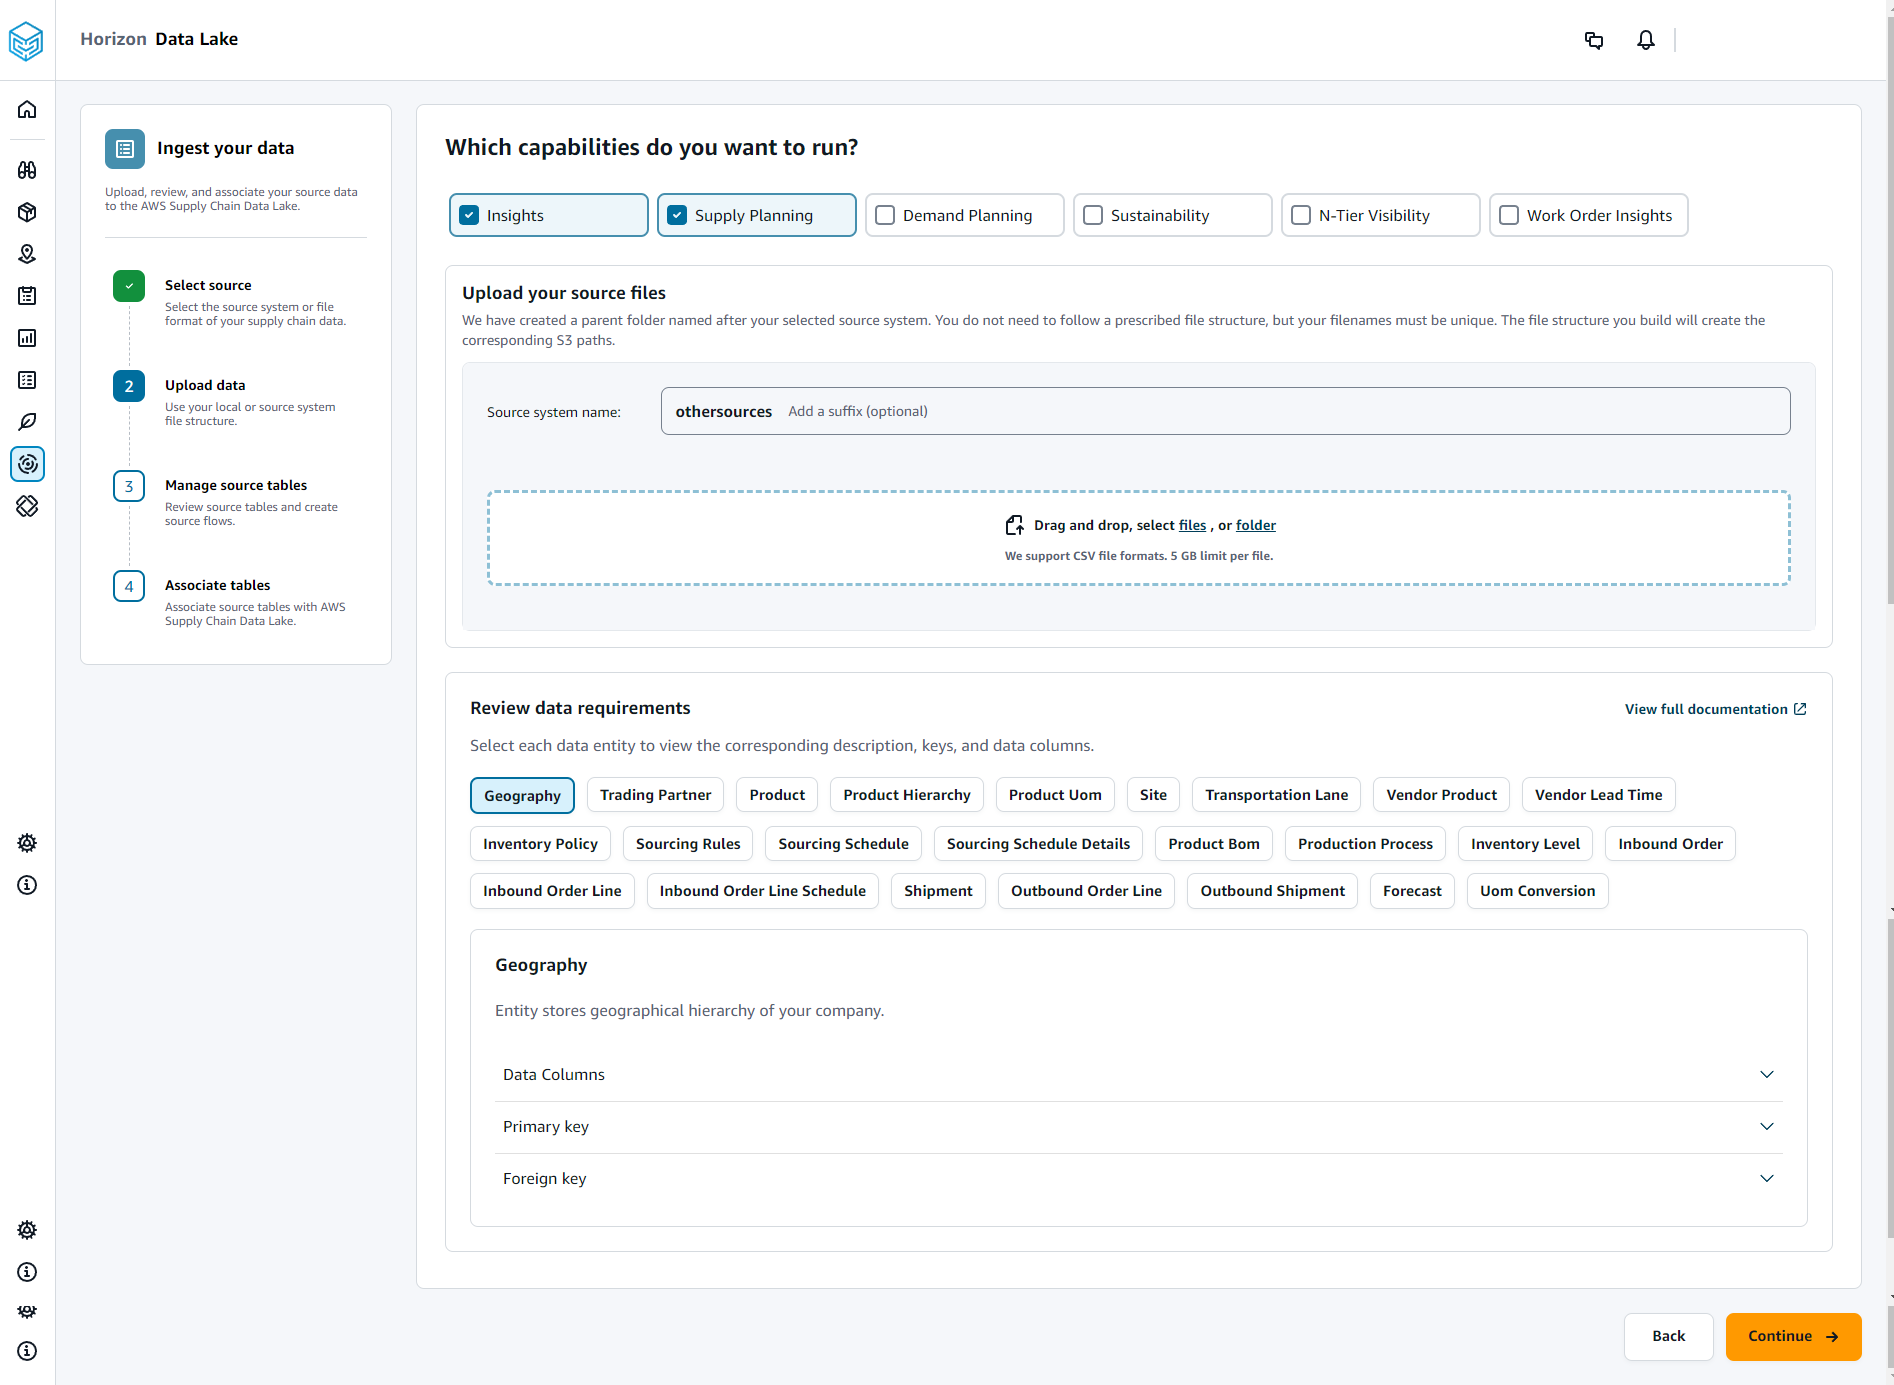Select the Sustainability leaf icon in sidebar
Screen dimensions: 1894x1385
pos(27,421)
